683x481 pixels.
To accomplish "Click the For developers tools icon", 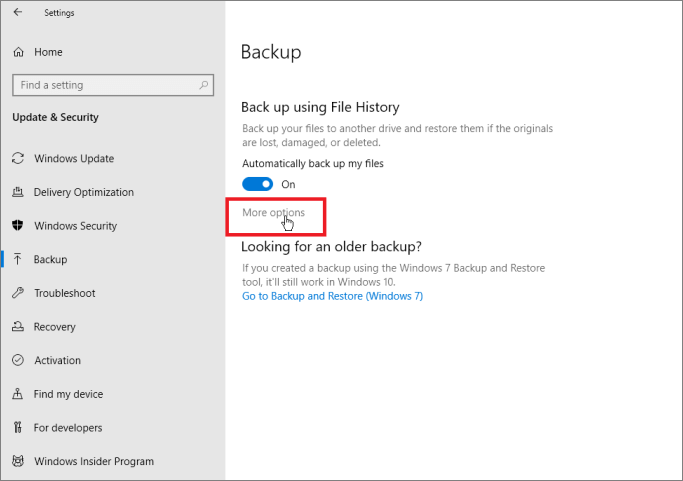I will (18, 428).
